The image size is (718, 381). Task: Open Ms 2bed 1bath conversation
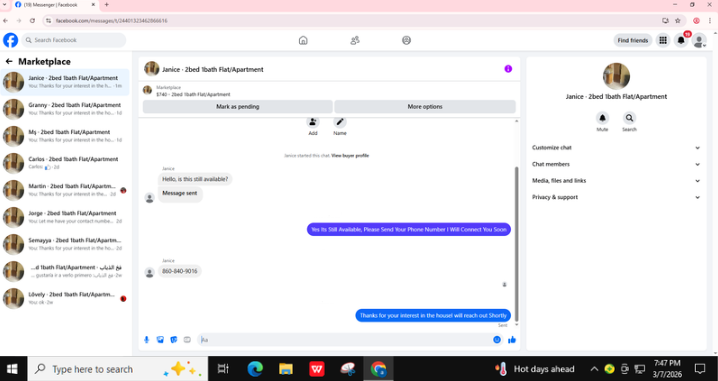pyautogui.click(x=65, y=136)
